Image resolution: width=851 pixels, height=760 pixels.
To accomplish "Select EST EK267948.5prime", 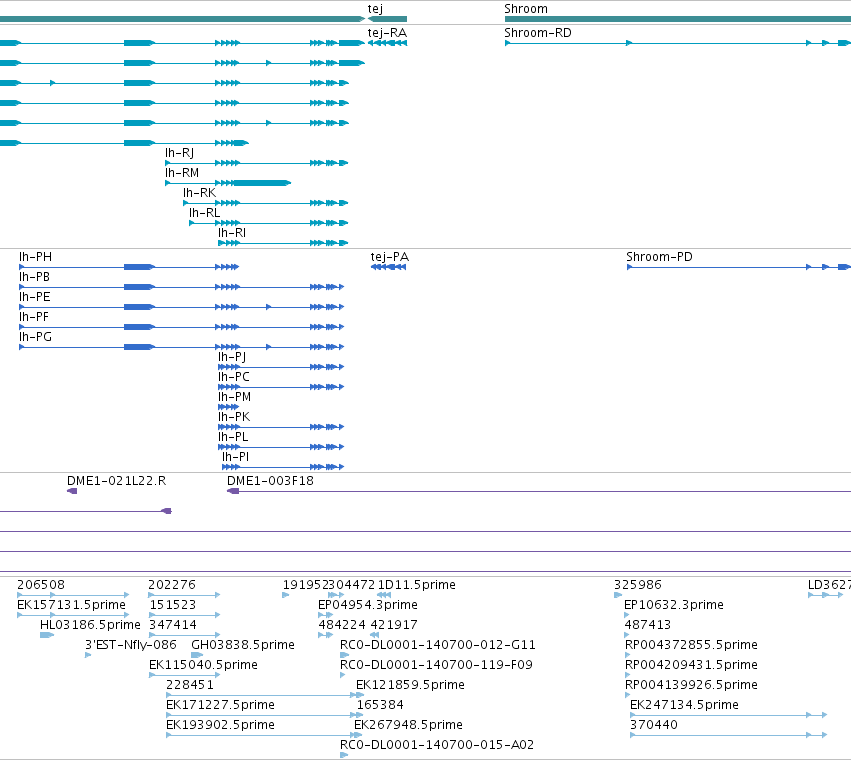I will pos(408,725).
